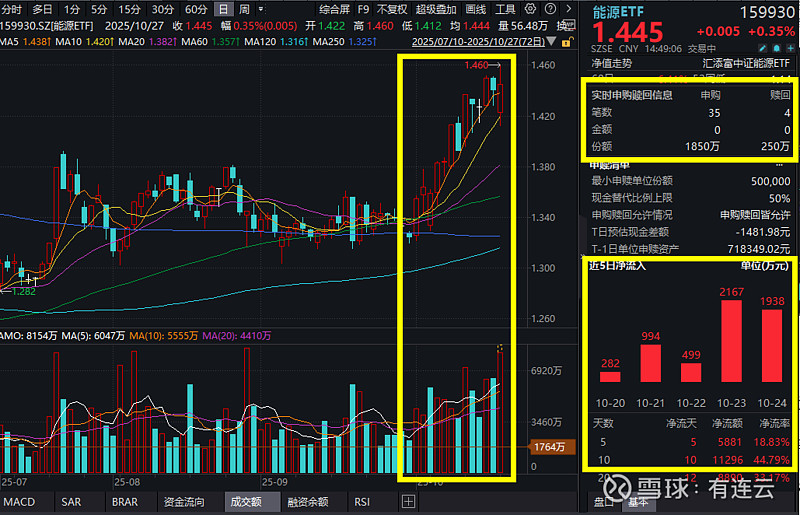The image size is (800, 515).
Task: Click the 10-24 net inflow bar 1938
Action: point(772,346)
